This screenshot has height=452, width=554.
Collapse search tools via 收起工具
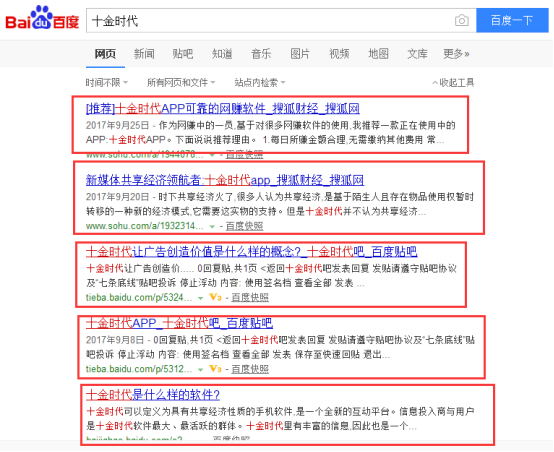(453, 83)
